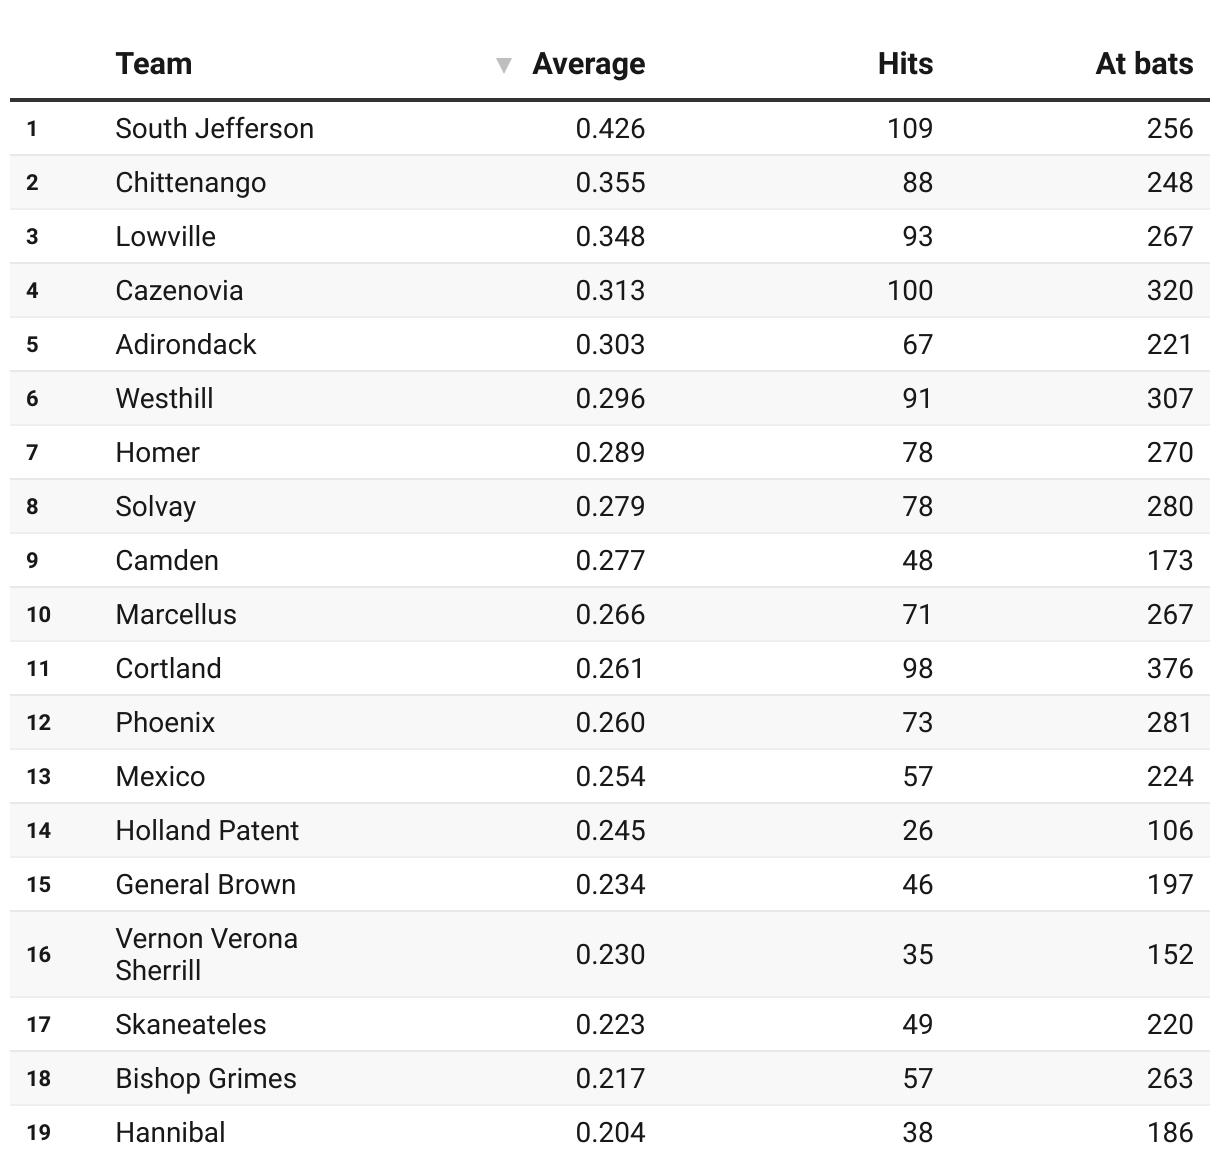Click the sort arrow beside Average

coord(504,66)
